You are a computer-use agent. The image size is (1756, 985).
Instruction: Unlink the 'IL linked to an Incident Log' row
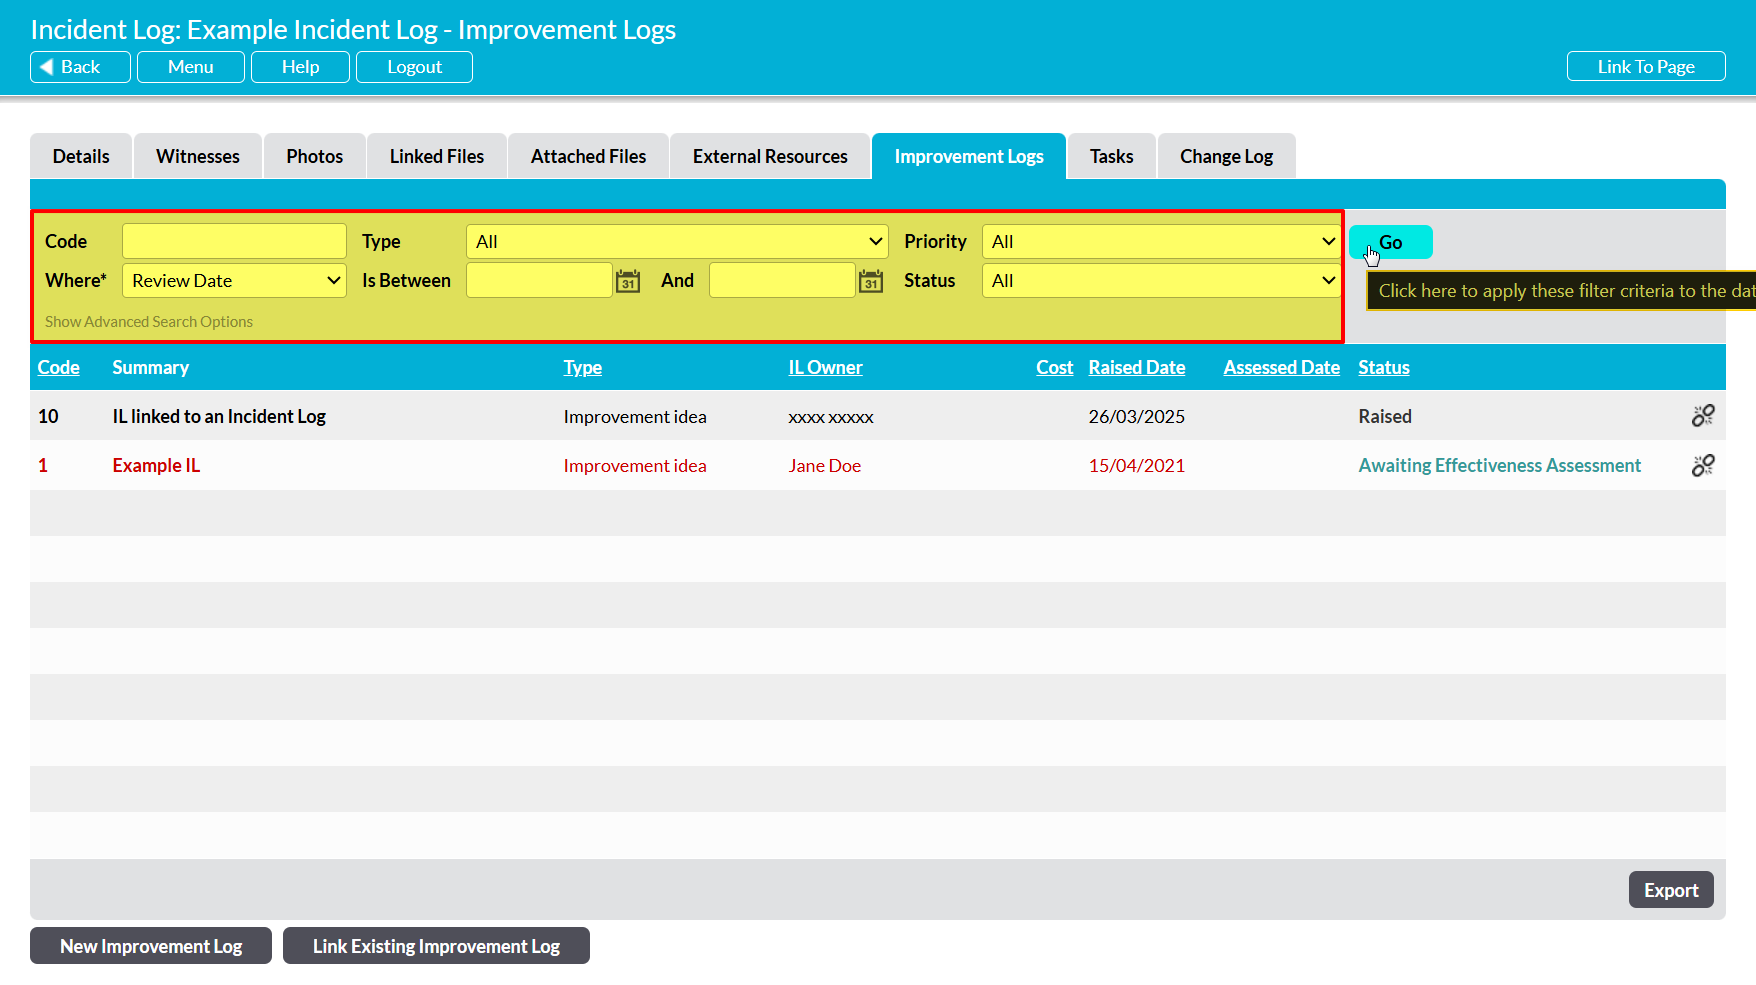point(1703,416)
